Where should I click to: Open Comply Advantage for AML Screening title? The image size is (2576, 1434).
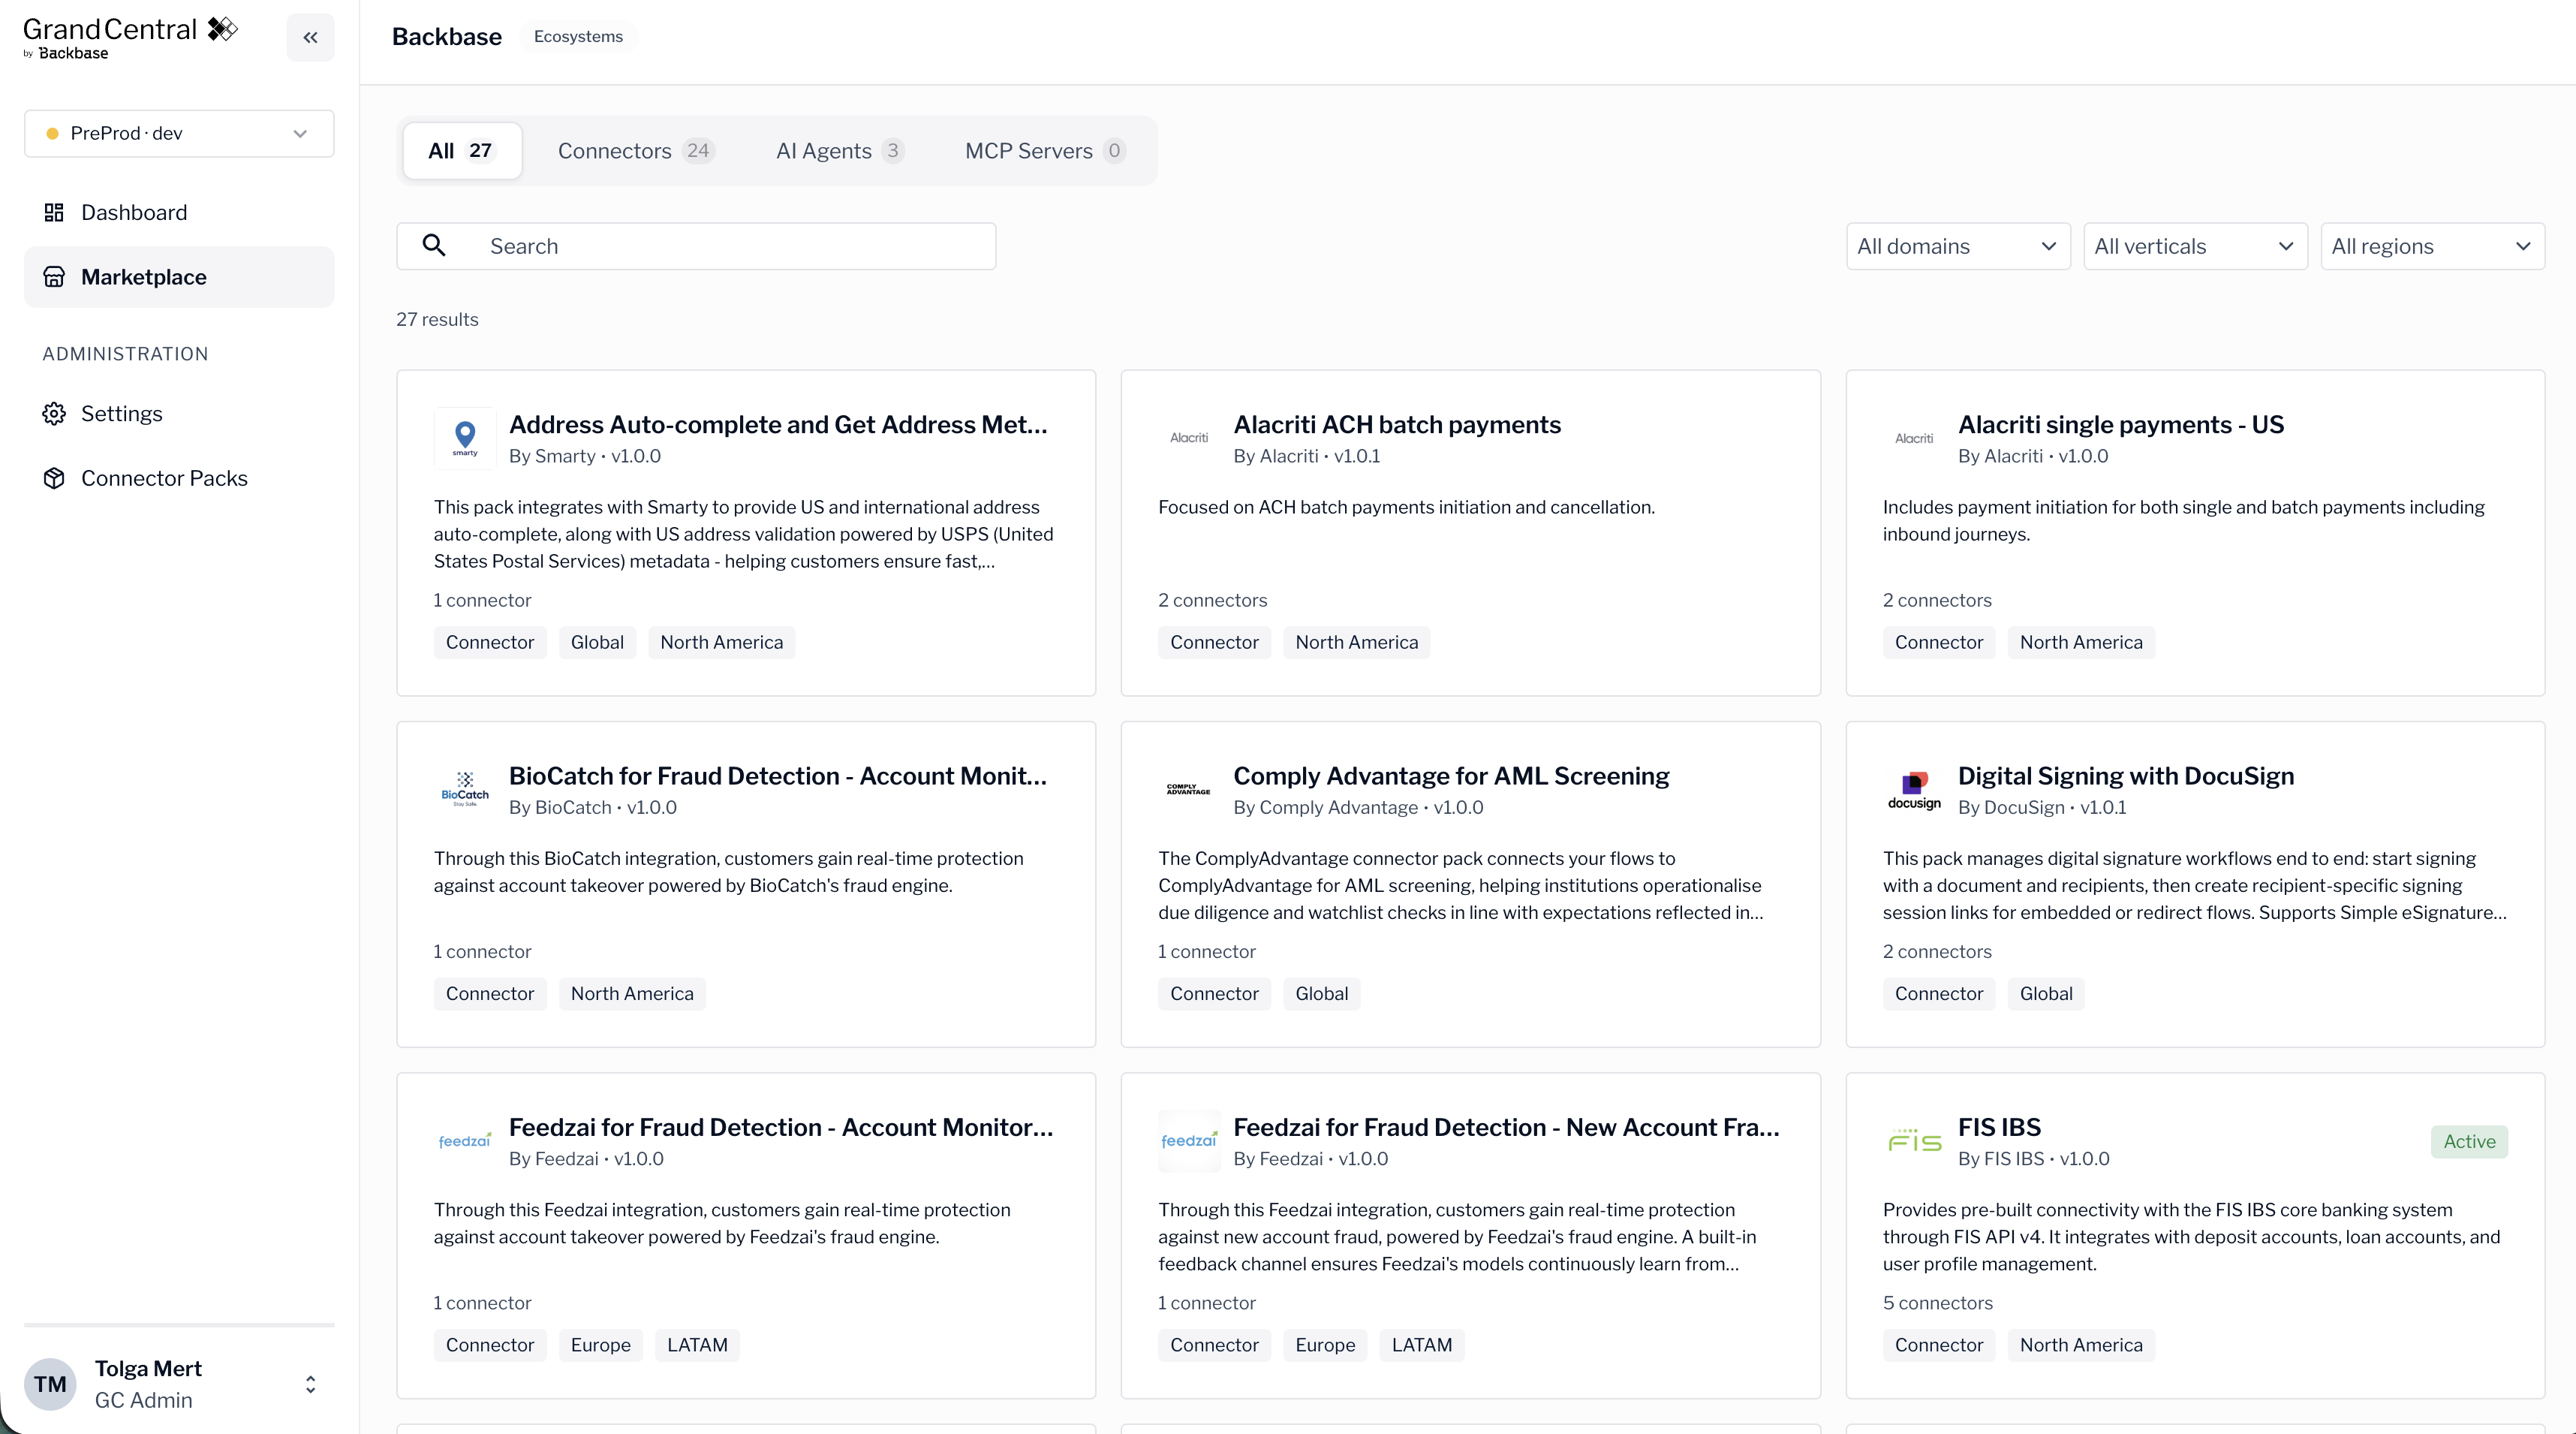pos(1451,775)
